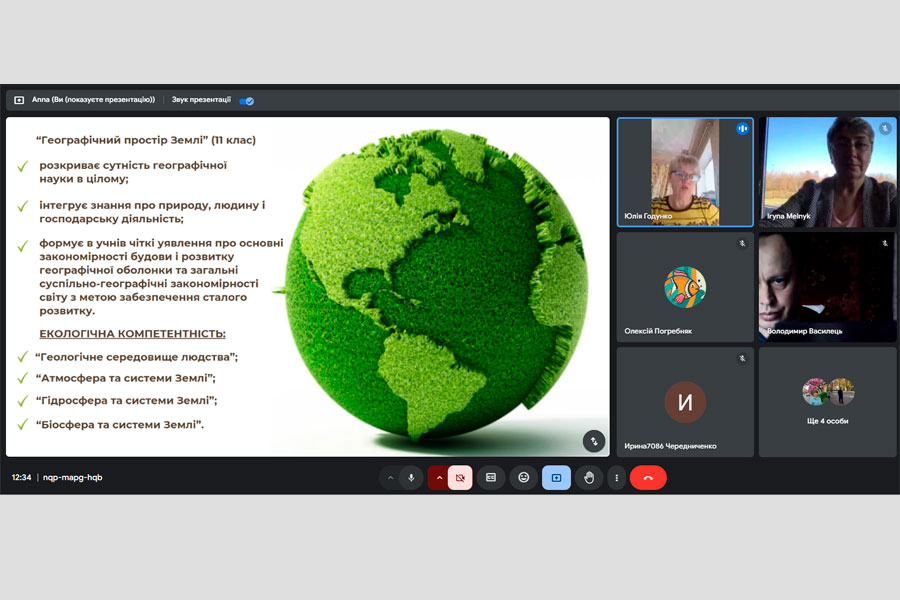Open the Ще 4 особи tile

coord(827,402)
